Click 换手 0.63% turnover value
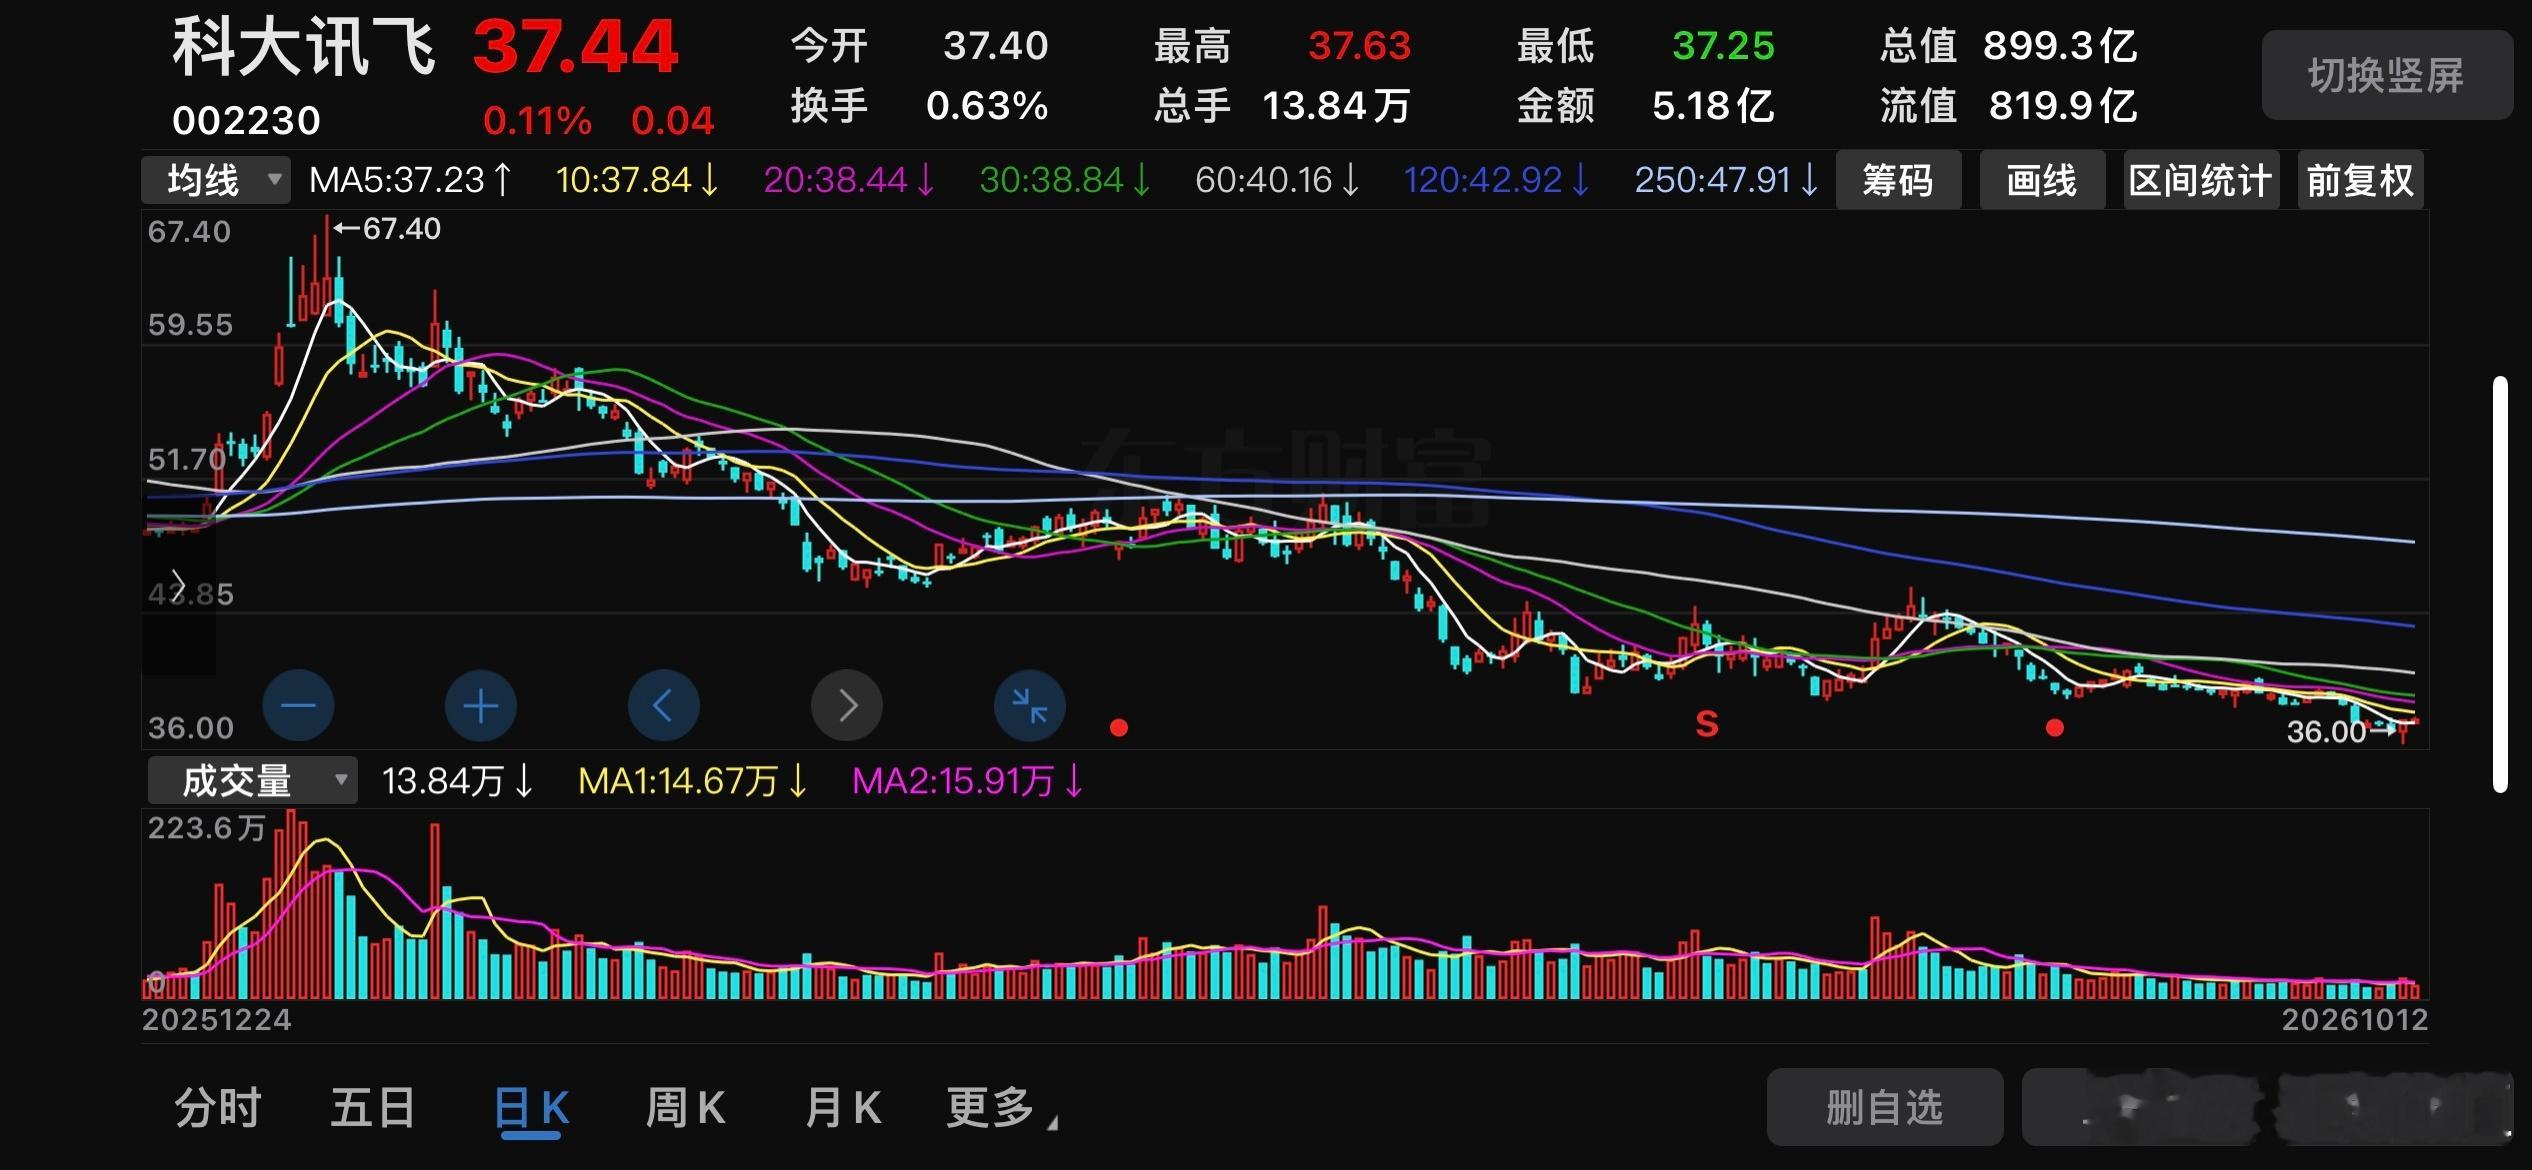 click(x=919, y=105)
